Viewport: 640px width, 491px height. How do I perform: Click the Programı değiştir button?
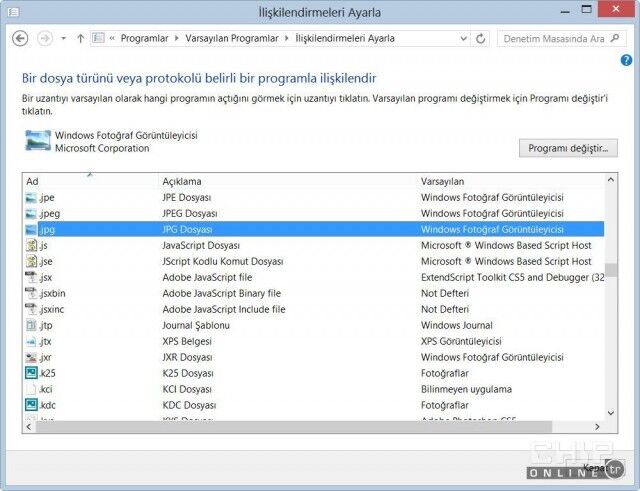pyautogui.click(x=567, y=148)
